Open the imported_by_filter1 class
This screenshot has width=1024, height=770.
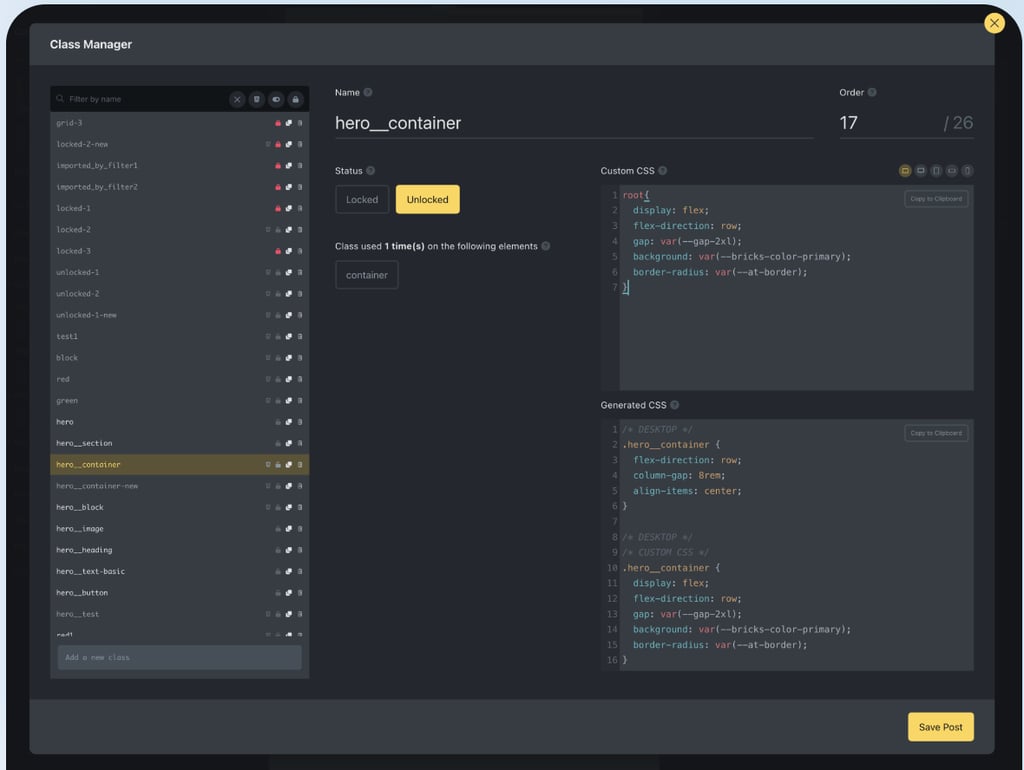coord(180,166)
